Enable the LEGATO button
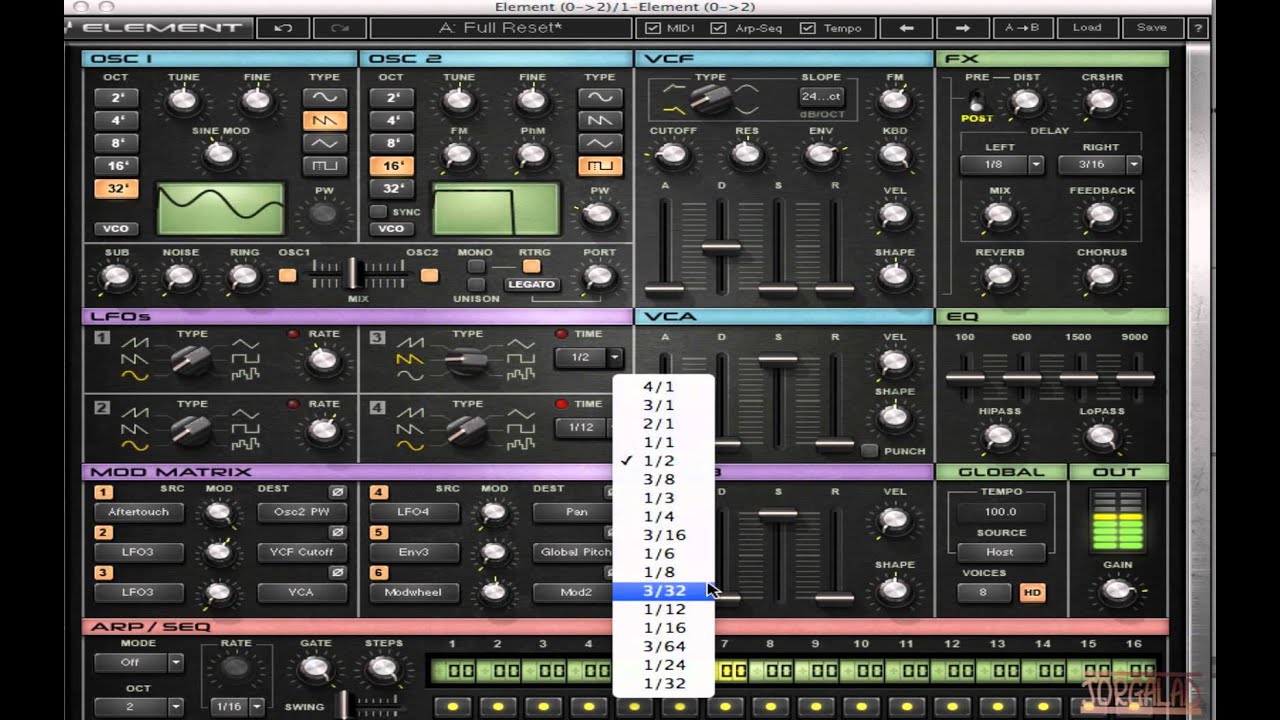This screenshot has height=720, width=1280. tap(531, 284)
